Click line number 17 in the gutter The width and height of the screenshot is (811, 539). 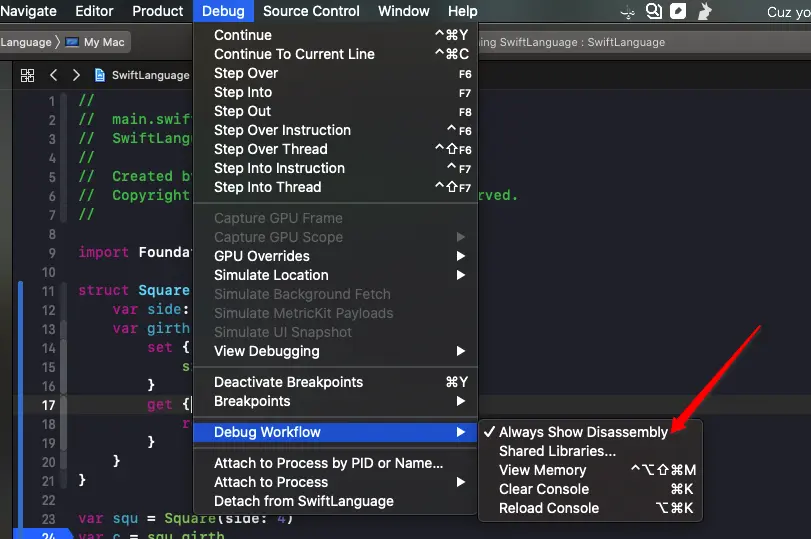tap(48, 405)
